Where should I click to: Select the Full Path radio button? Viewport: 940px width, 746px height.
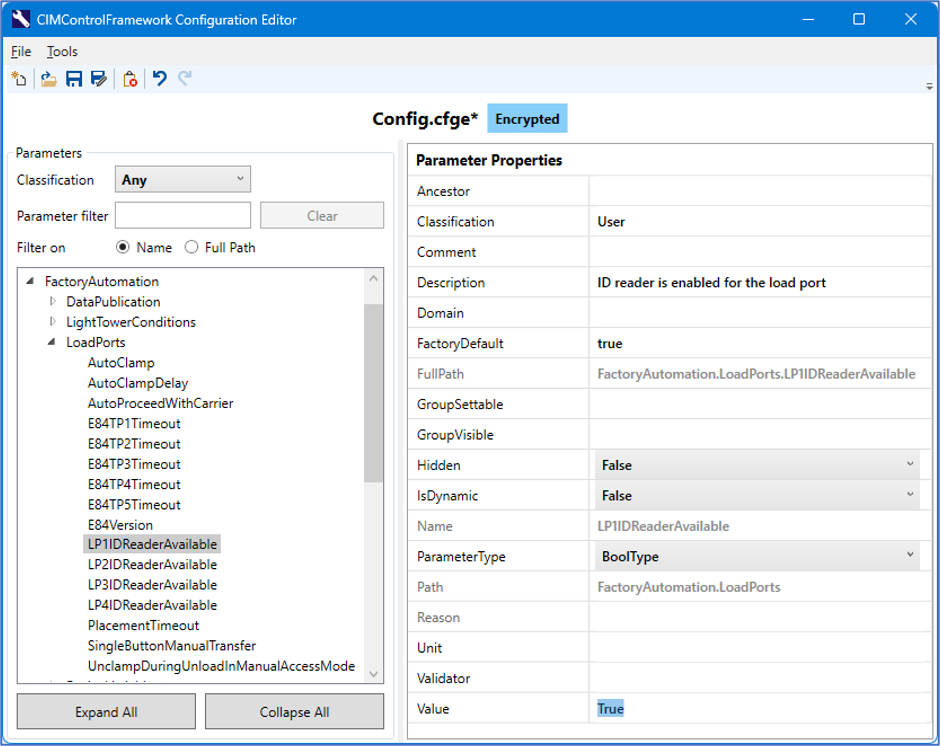[191, 247]
